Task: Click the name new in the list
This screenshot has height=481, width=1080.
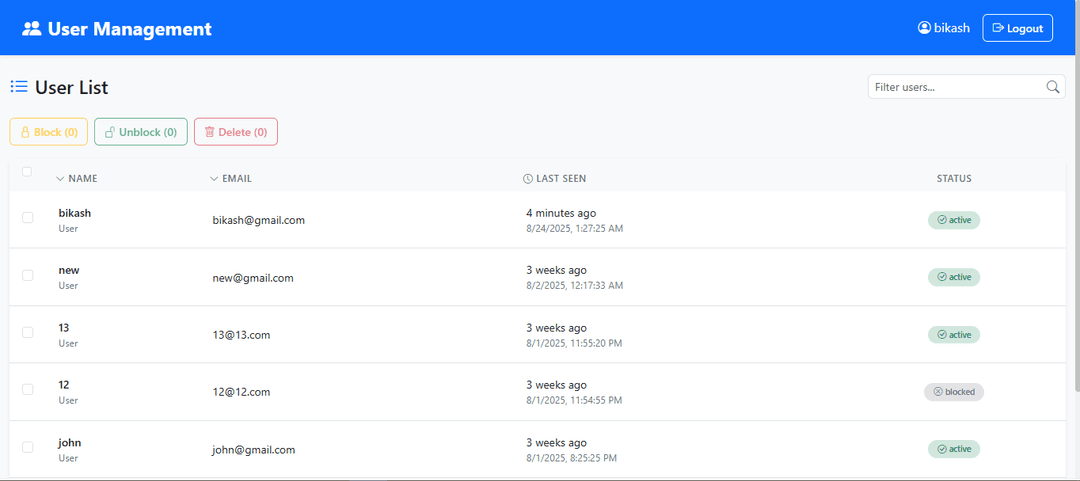Action: pyautogui.click(x=69, y=270)
